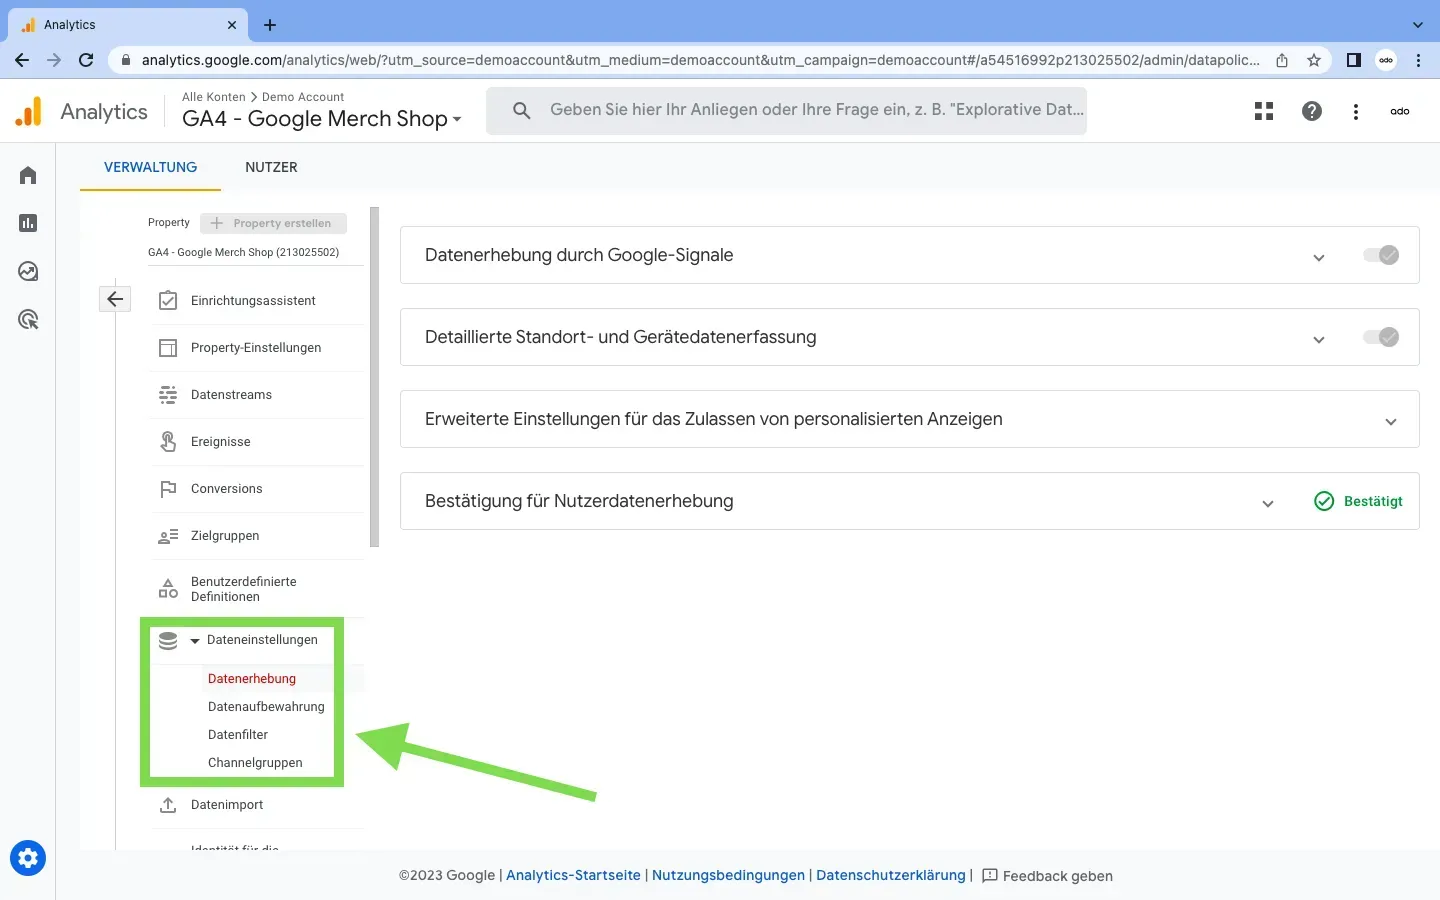The height and width of the screenshot is (900, 1440).
Task: Open the Help question mark icon
Action: click(x=1312, y=111)
